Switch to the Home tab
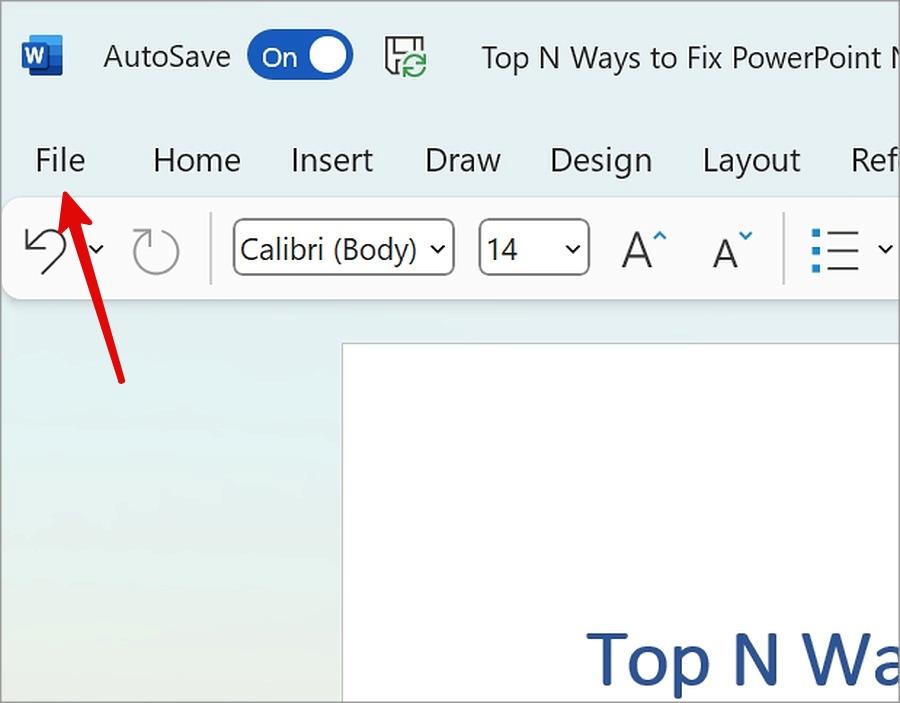This screenshot has width=900, height=703. coord(197,160)
